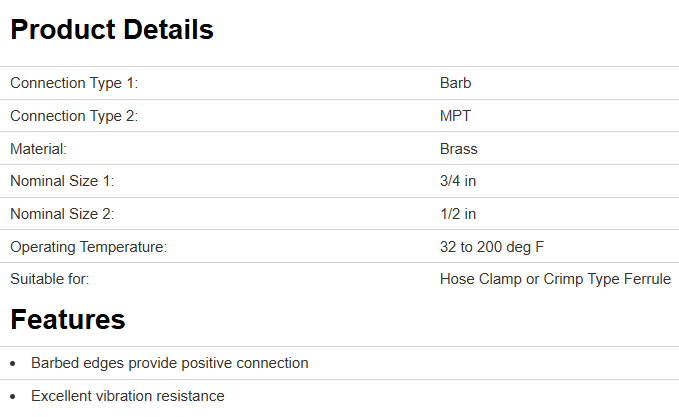This screenshot has height=417, width=679.
Task: Click the Connection Type 2 label
Action: tap(74, 116)
